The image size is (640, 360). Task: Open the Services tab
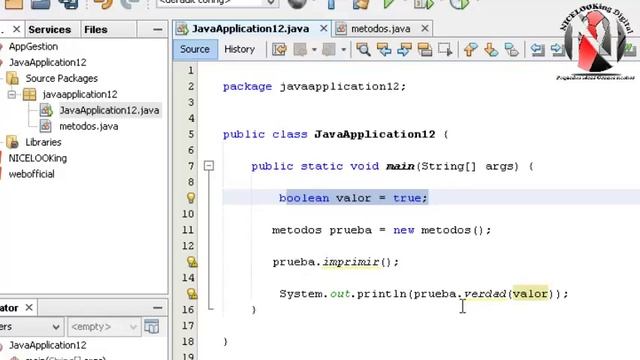coord(49,29)
